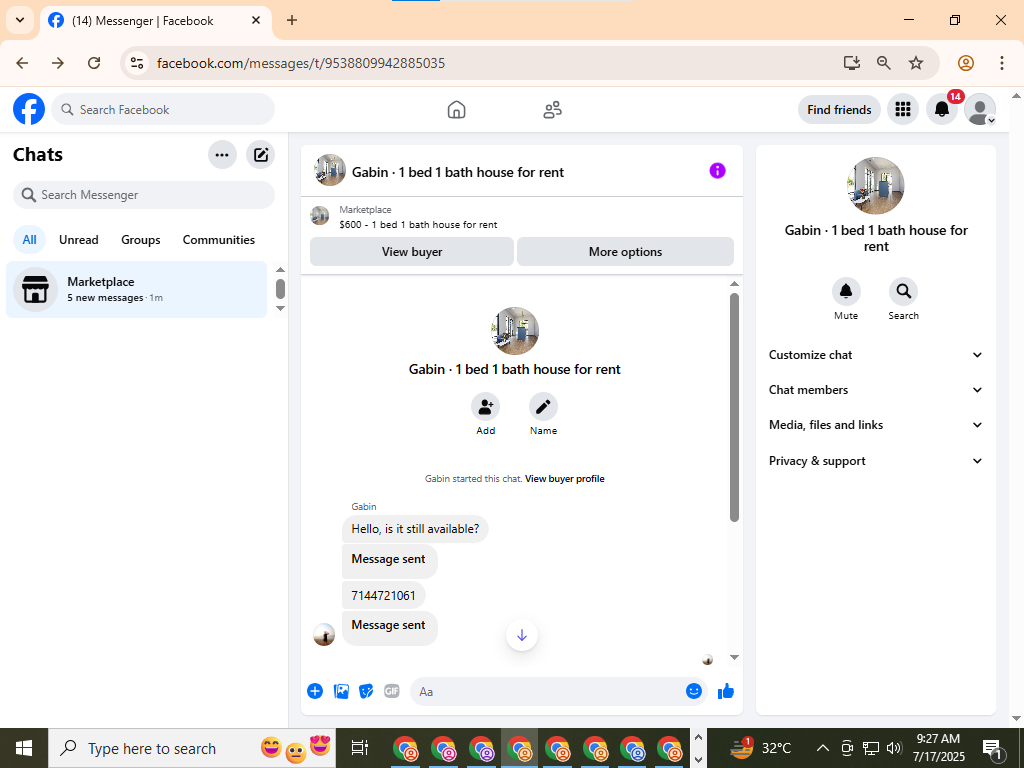1024x768 pixels.
Task: Open emoji picker in message box
Action: pos(694,691)
